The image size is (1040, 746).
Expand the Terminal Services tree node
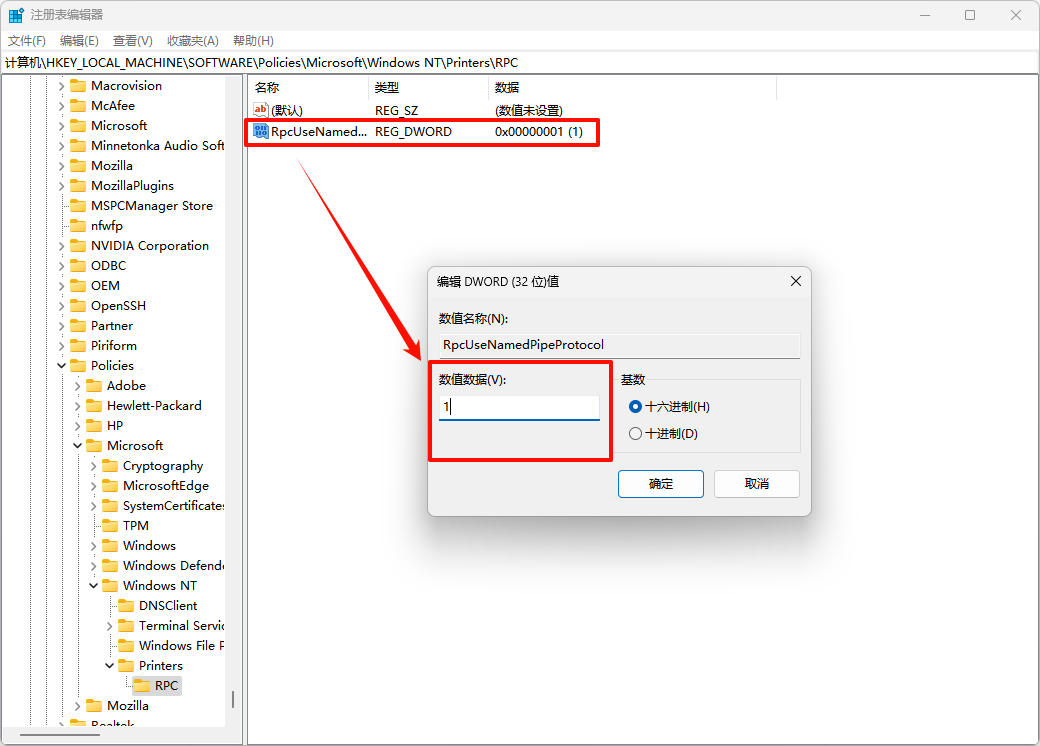coord(110,626)
